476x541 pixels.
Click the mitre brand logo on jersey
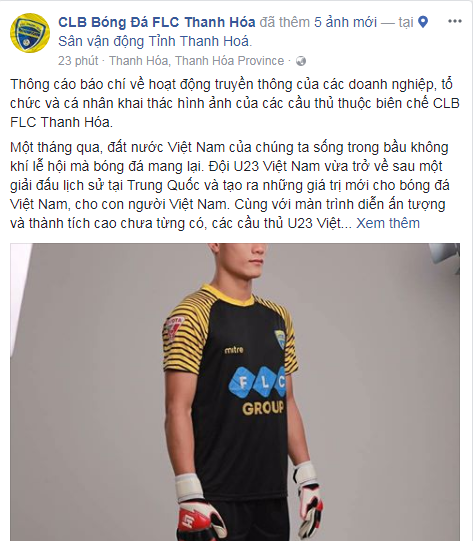(234, 350)
